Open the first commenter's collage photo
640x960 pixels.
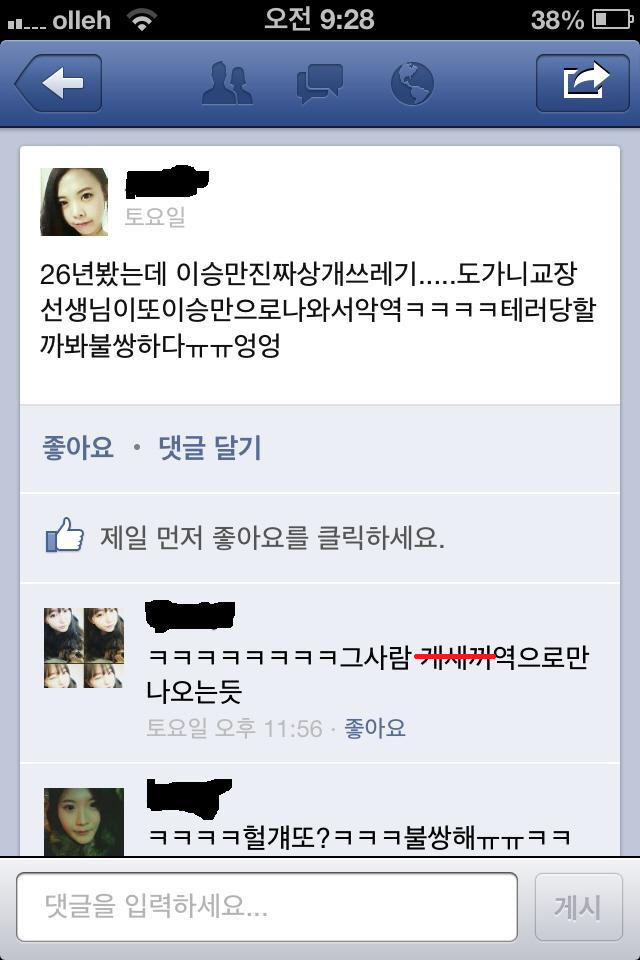(x=84, y=648)
